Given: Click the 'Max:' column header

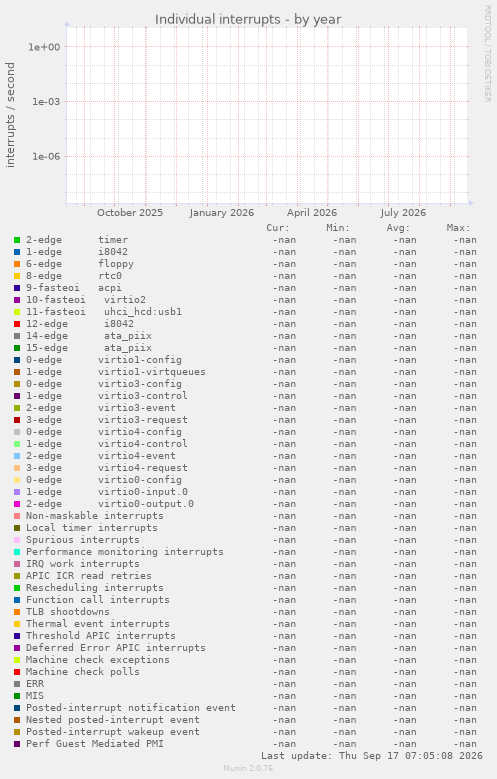Looking at the screenshot, I should pos(458,228).
